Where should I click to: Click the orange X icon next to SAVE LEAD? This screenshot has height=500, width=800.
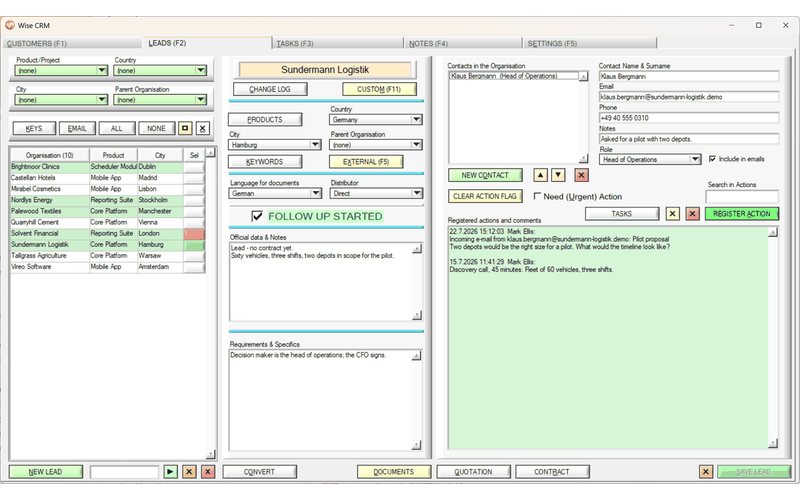tap(706, 471)
